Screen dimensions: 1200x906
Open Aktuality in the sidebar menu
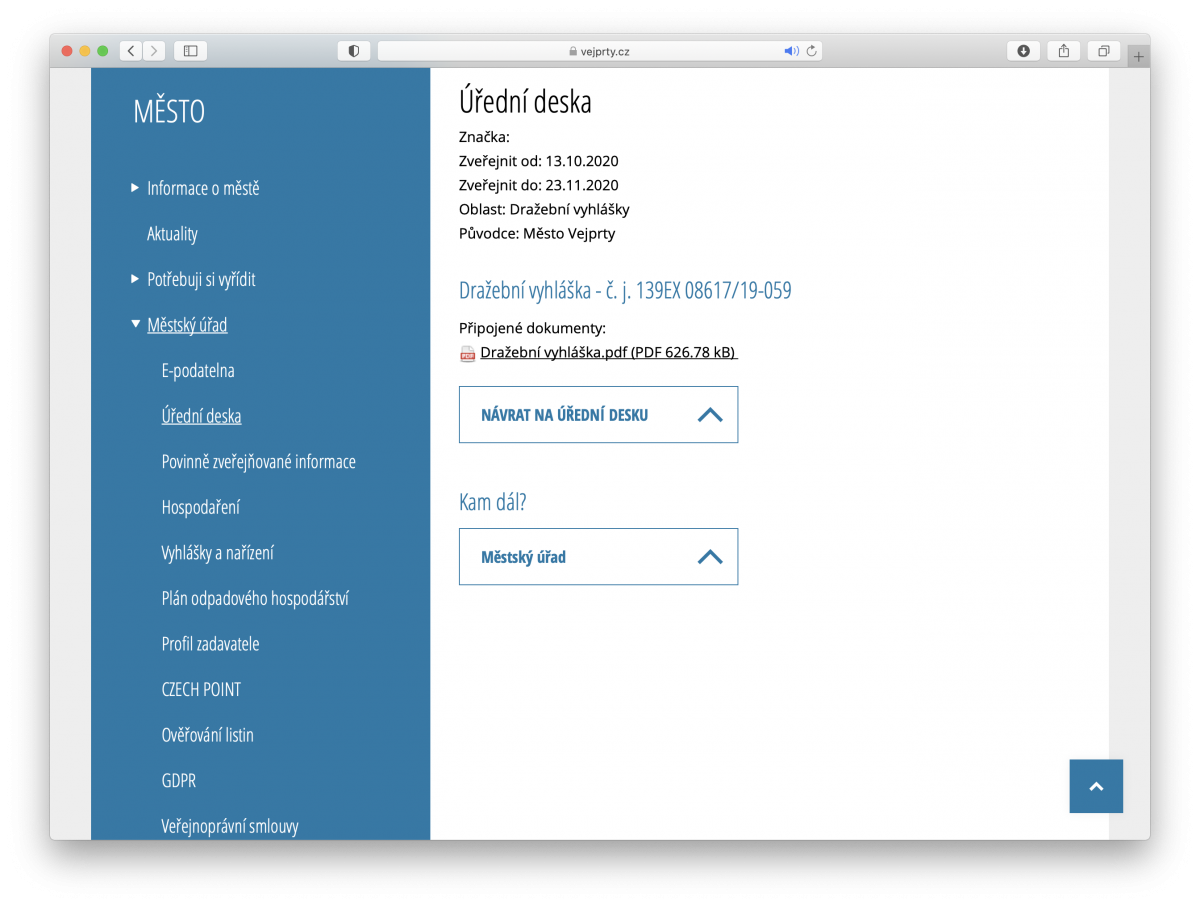172,234
